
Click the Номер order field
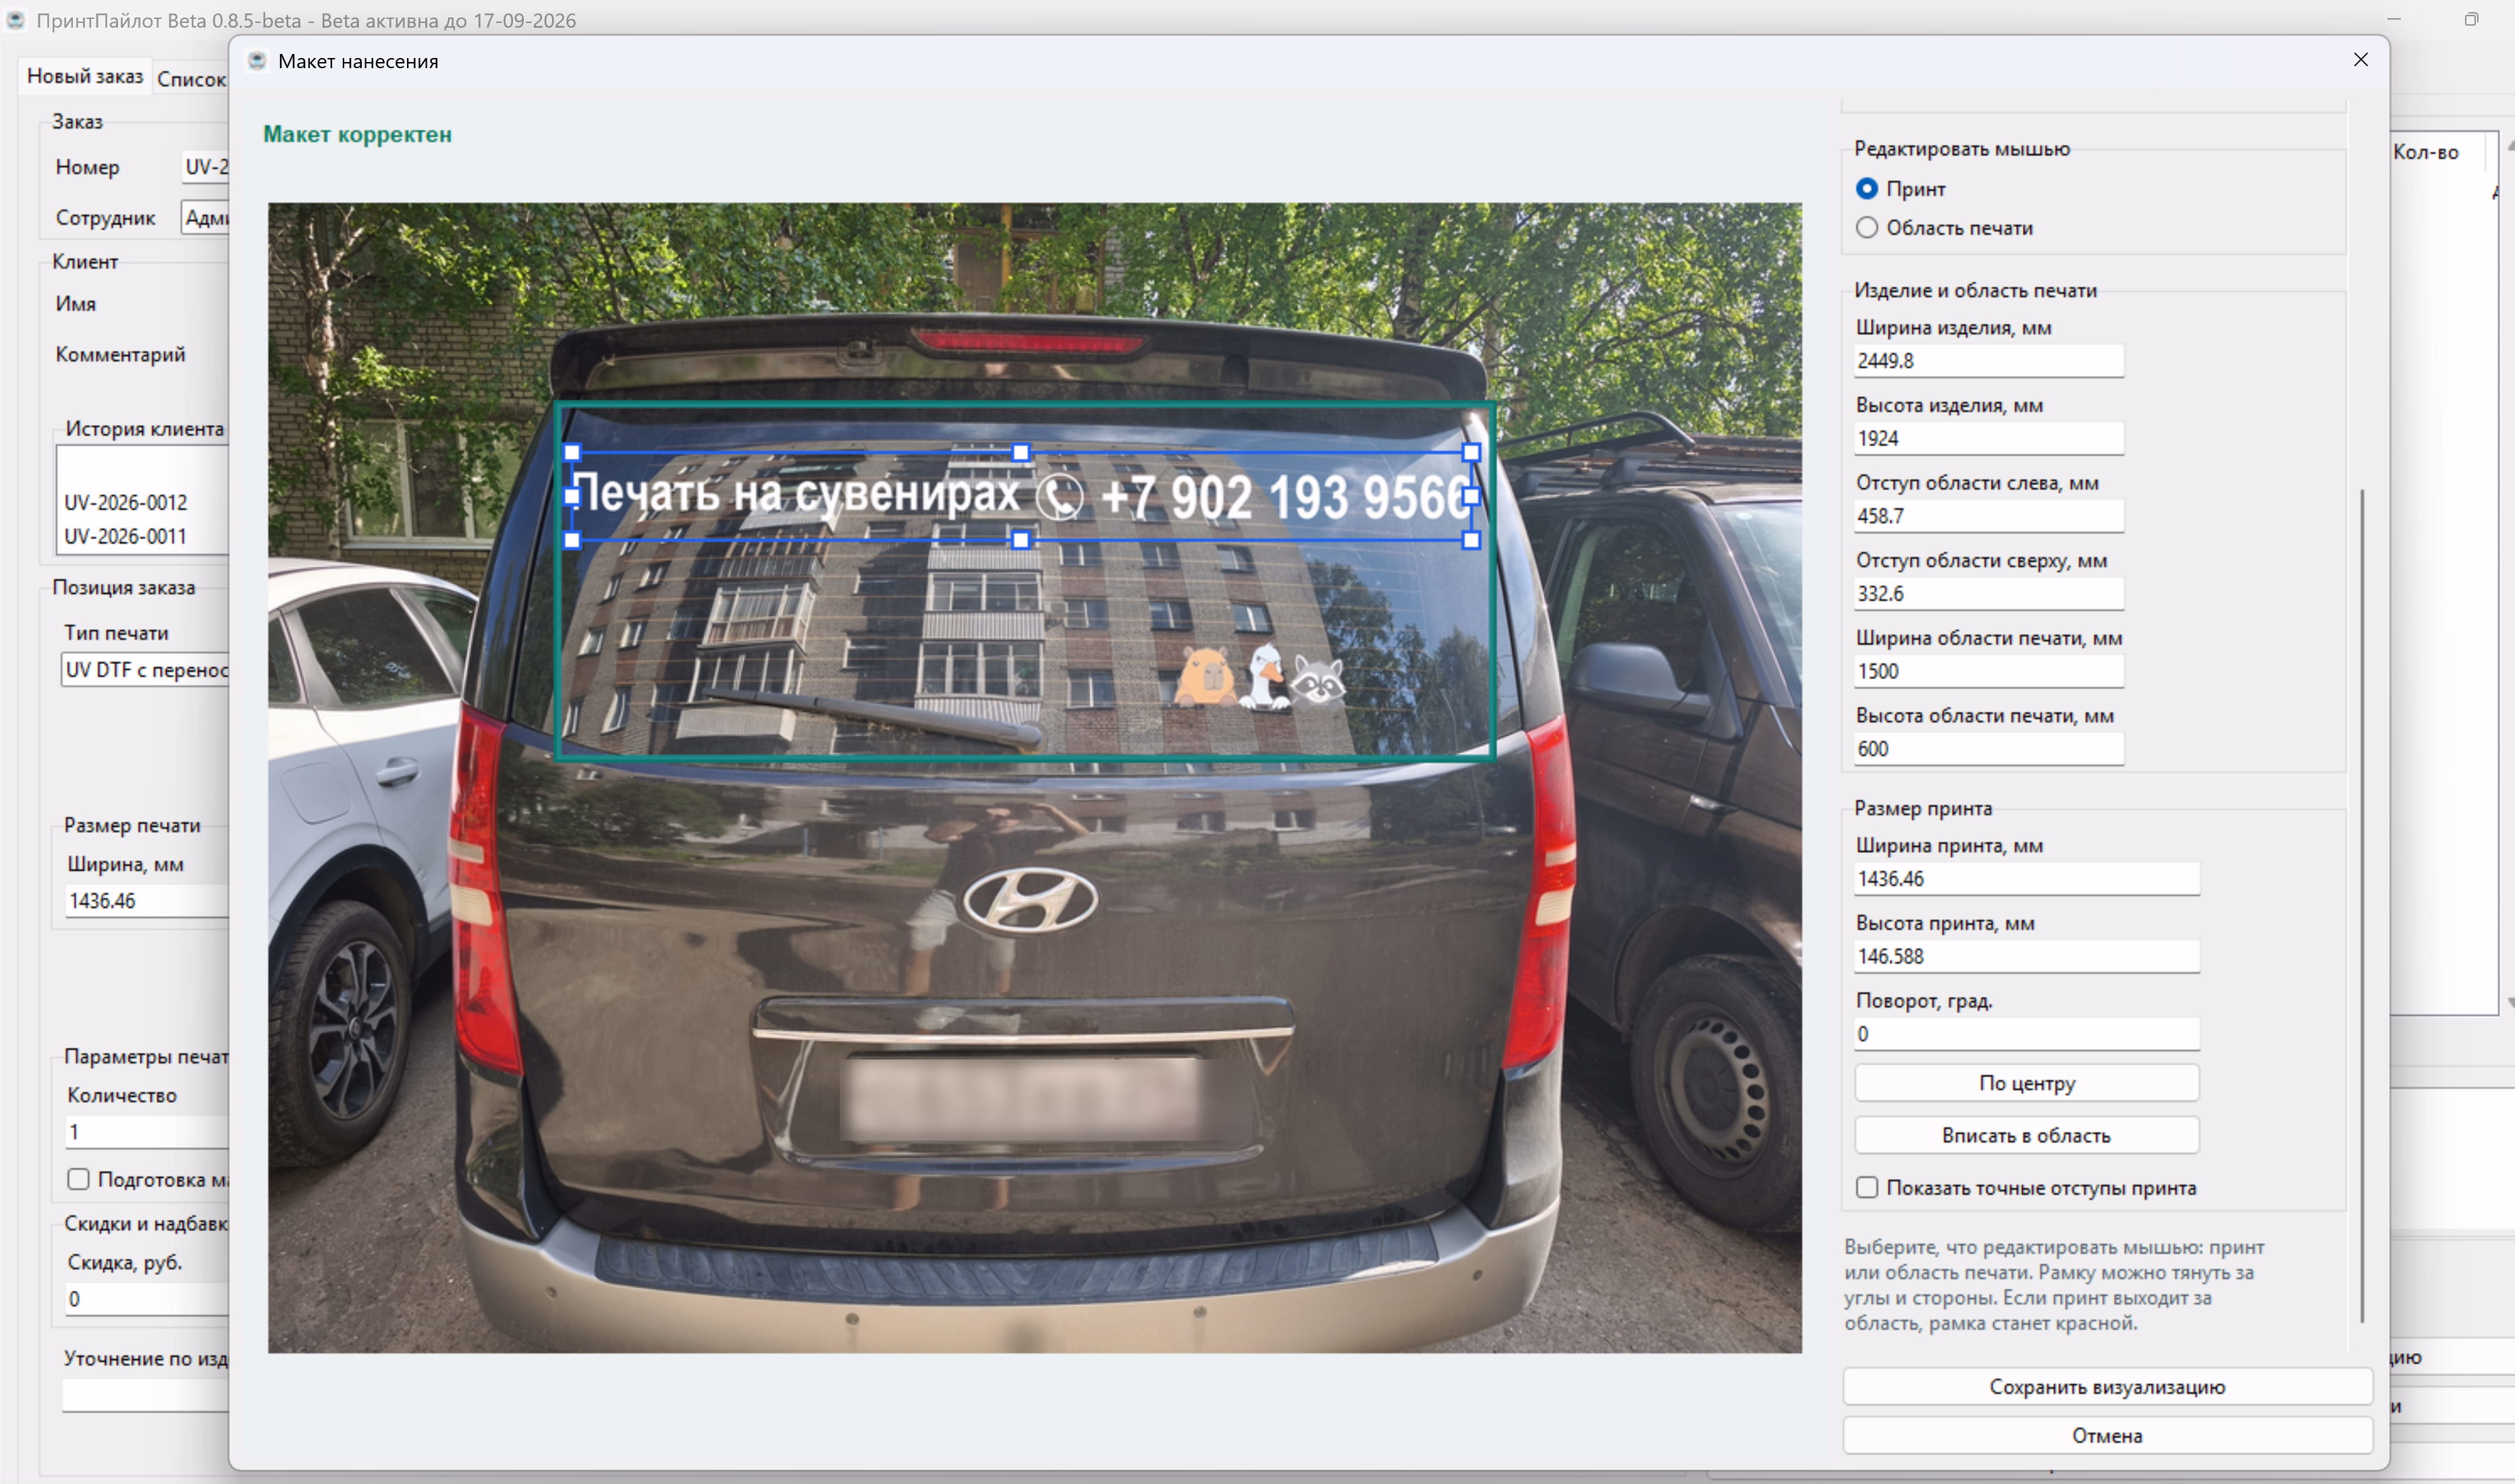pos(205,167)
